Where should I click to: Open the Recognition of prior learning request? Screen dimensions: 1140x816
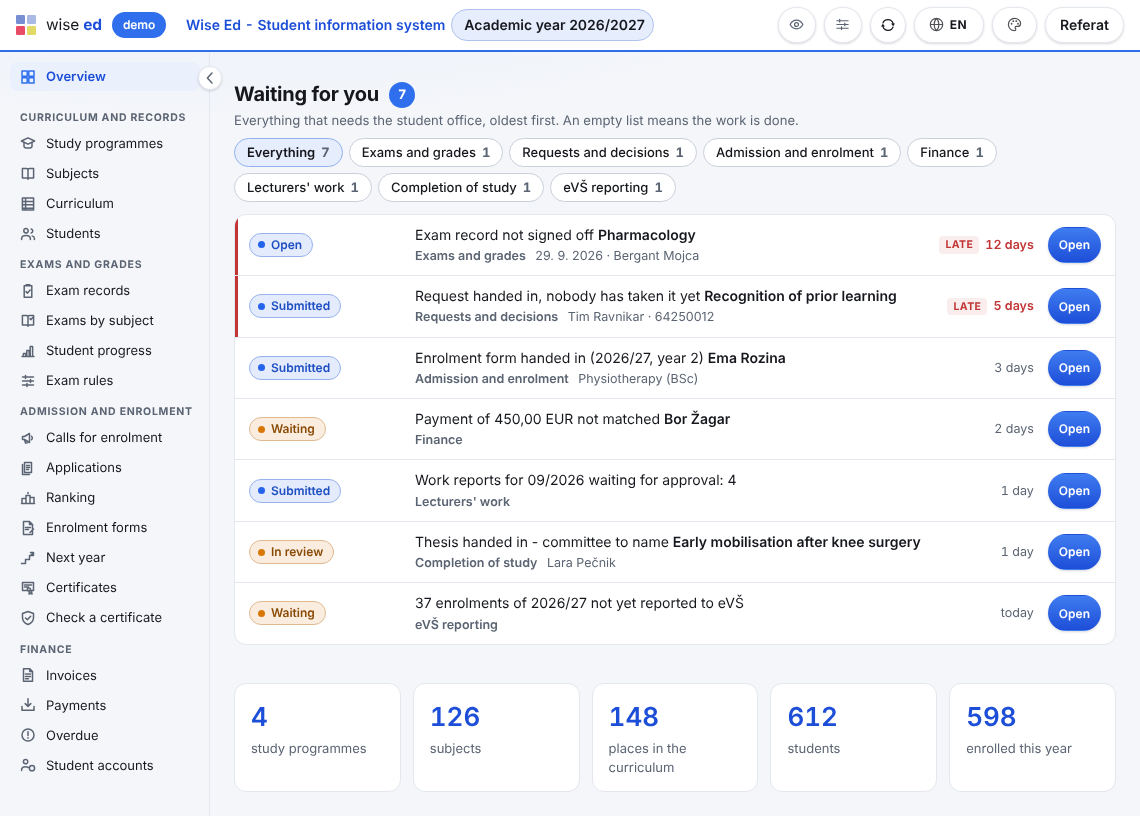click(x=1073, y=306)
